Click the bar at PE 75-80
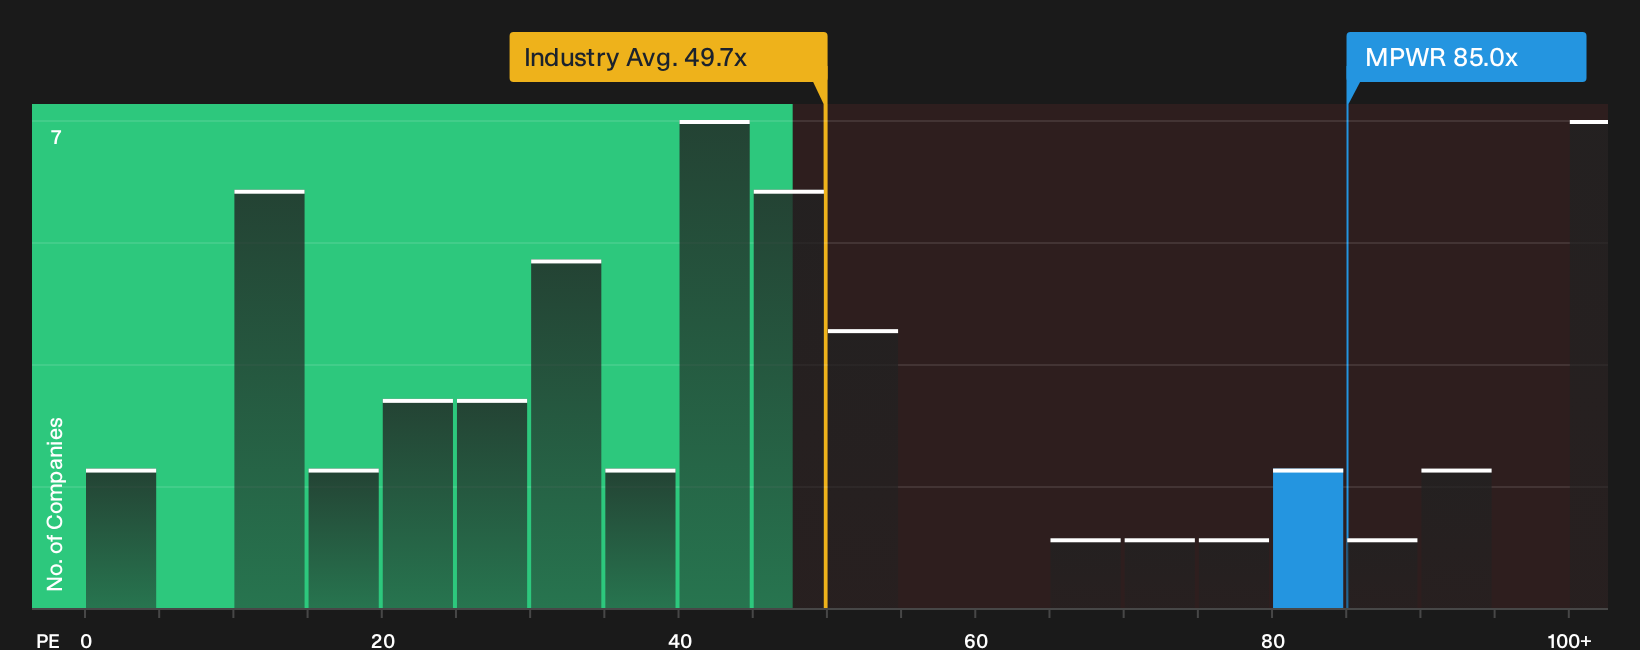 tap(1234, 574)
